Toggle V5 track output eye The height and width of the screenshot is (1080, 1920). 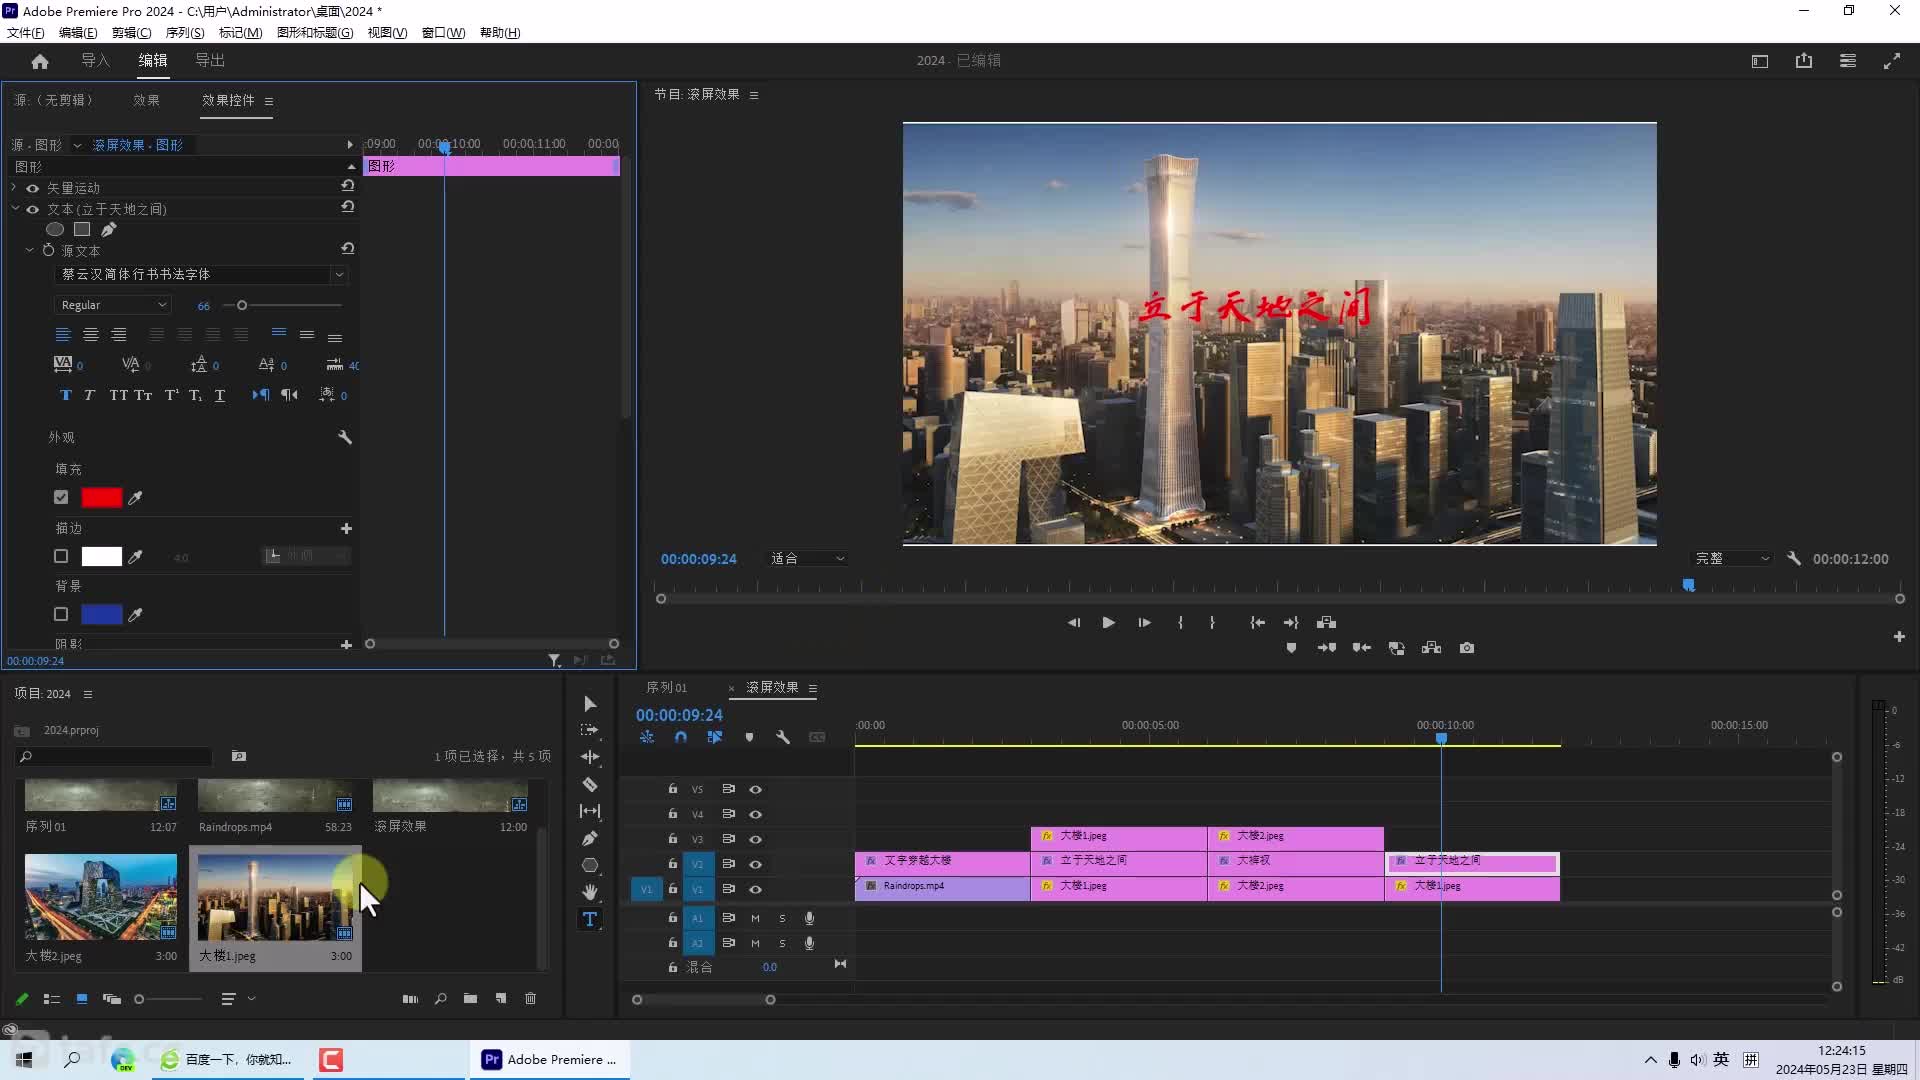[756, 789]
